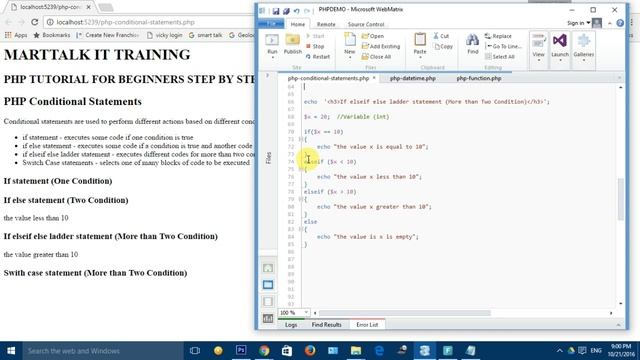Click the editor vertical scrollbar thumb
The width and height of the screenshot is (640, 360).
621,199
